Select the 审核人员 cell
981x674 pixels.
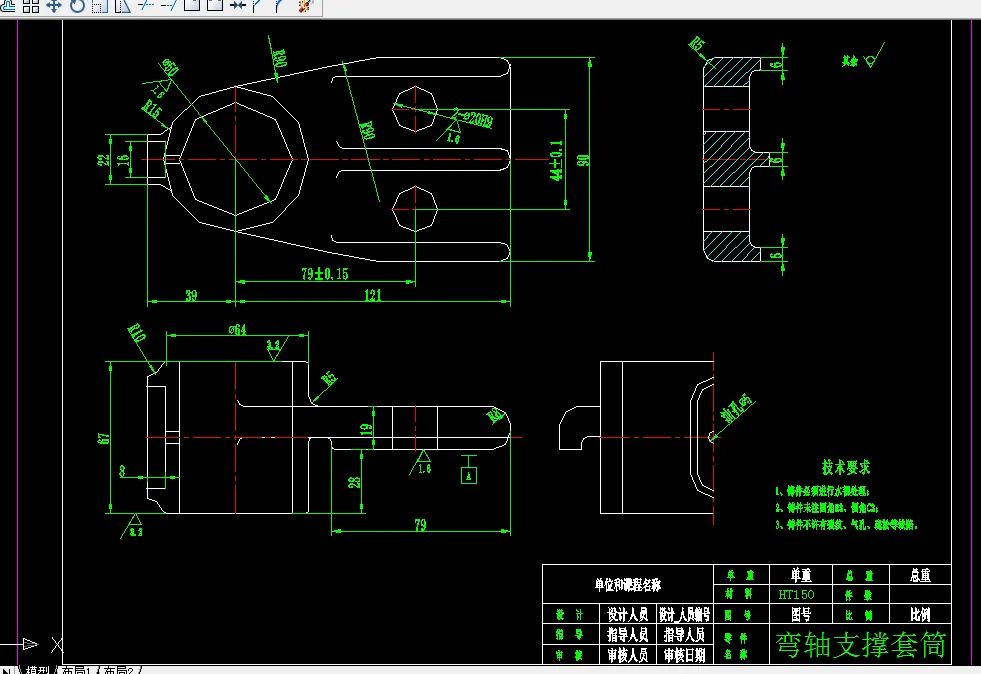pyautogui.click(x=628, y=655)
